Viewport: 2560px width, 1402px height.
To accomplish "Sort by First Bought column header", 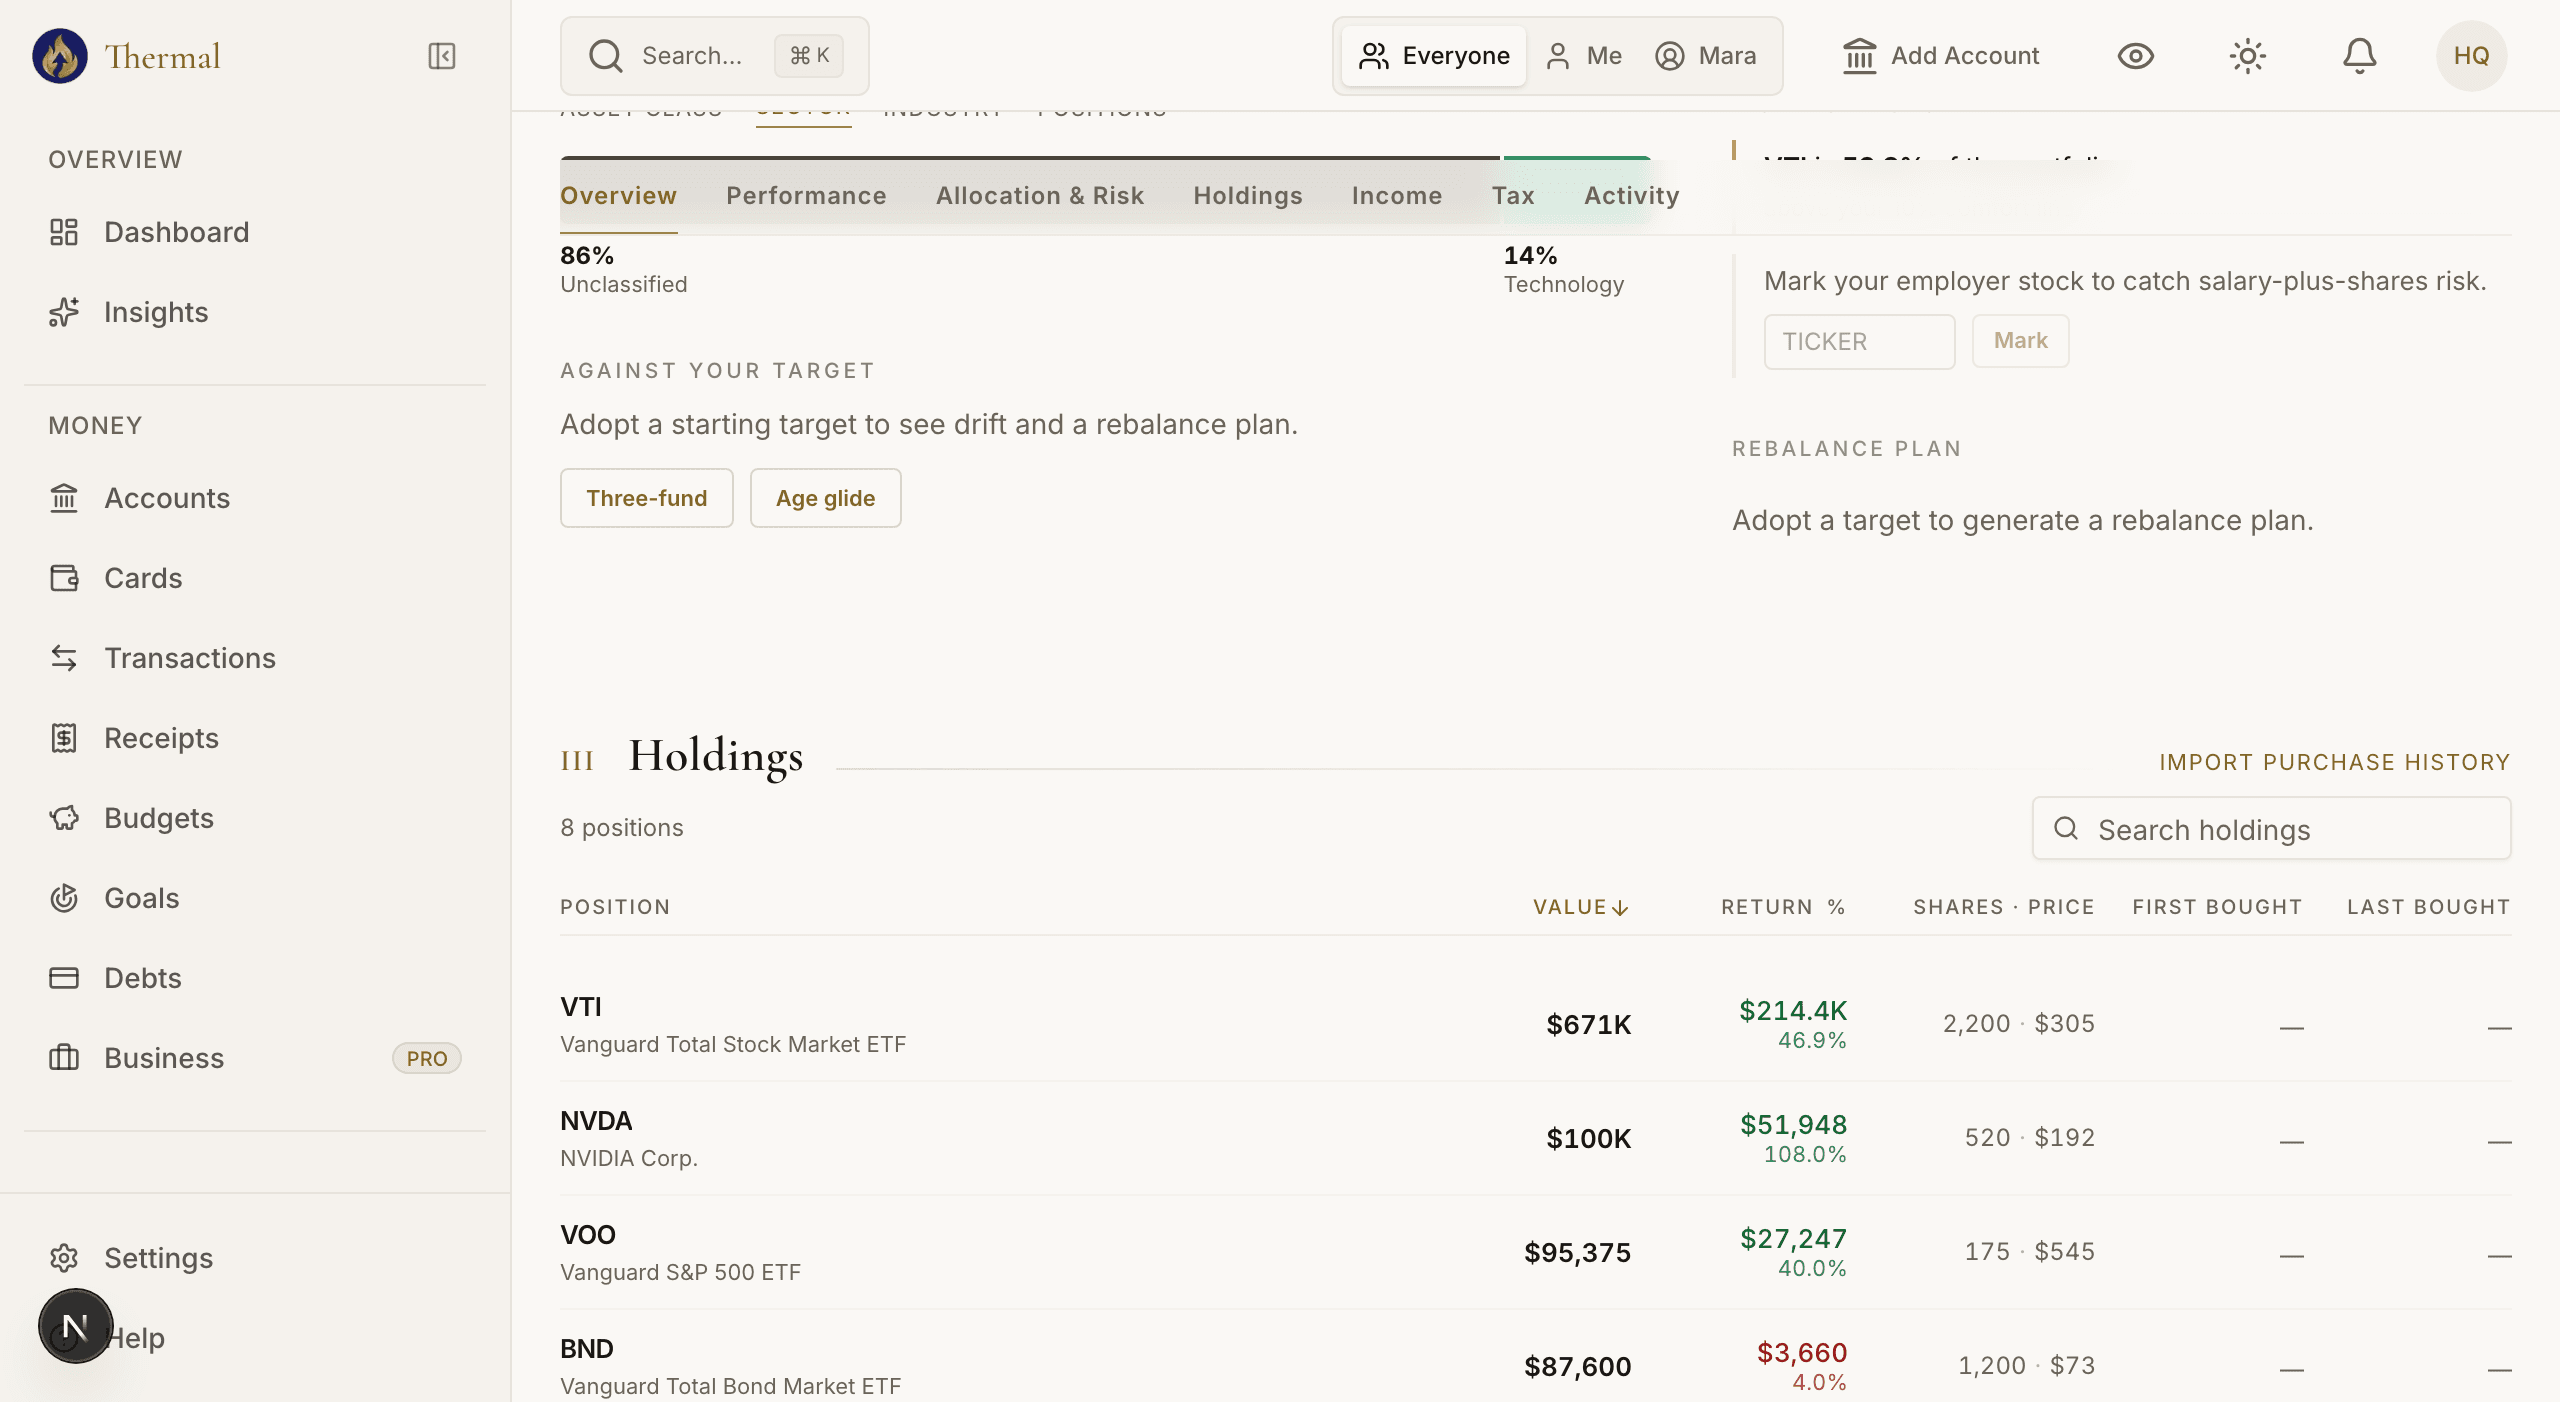I will click(2217, 907).
